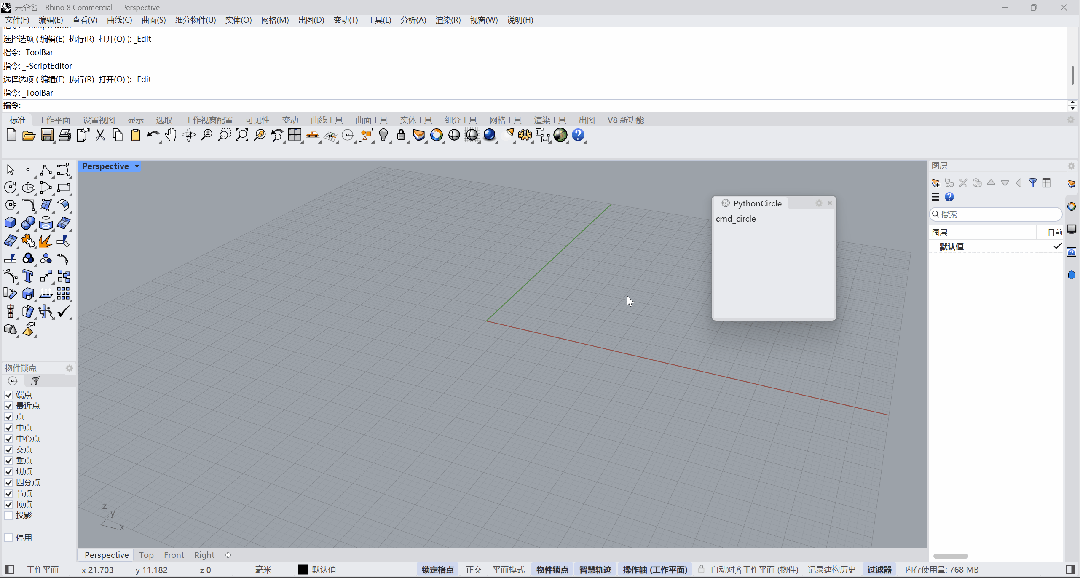Click the layer search input field

[x=1000, y=214]
